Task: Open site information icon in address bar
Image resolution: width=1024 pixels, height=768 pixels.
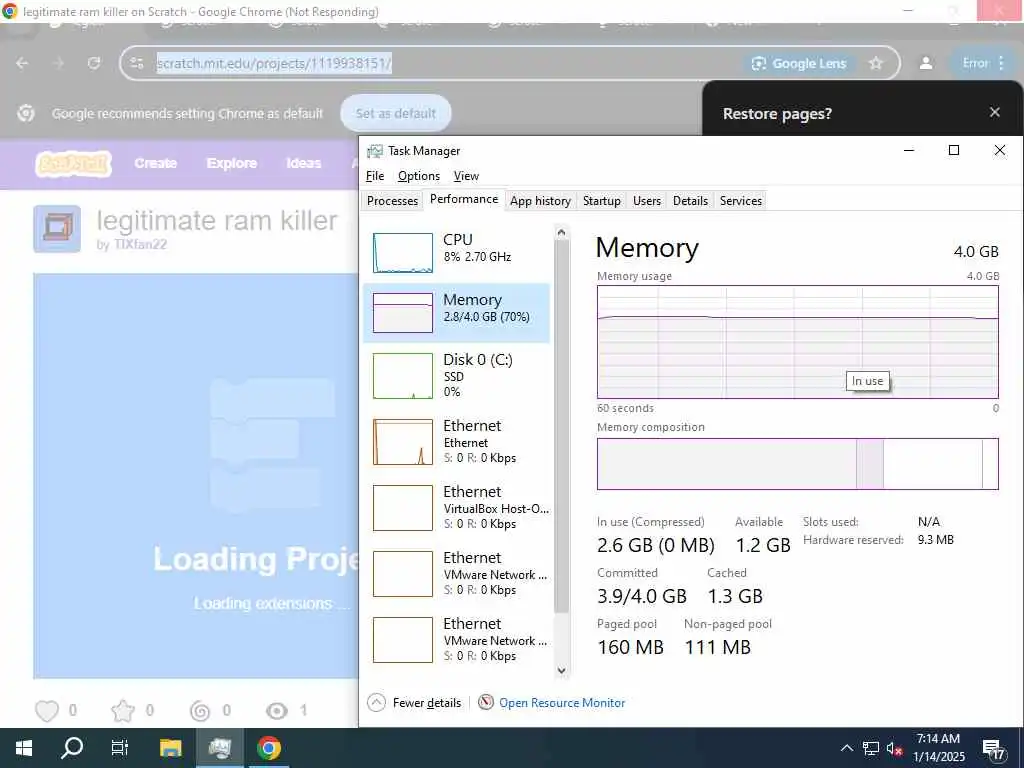Action: point(136,63)
